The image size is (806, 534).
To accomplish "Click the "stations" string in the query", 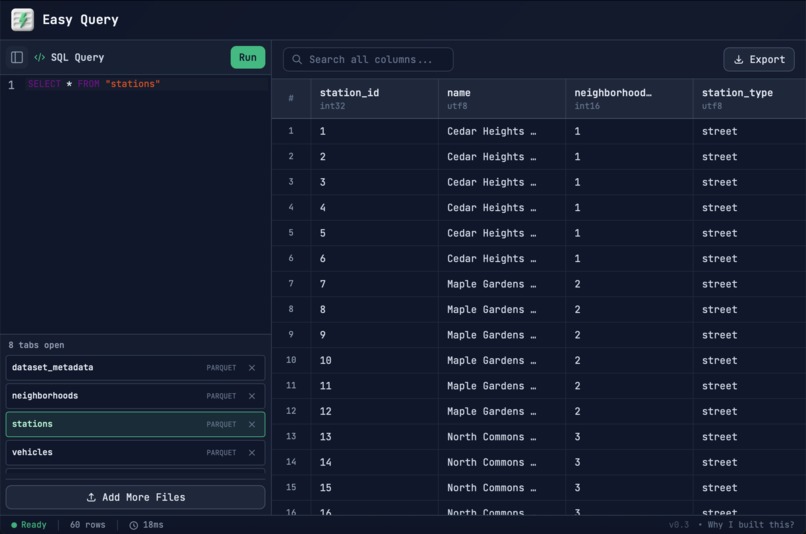I will 133,84.
